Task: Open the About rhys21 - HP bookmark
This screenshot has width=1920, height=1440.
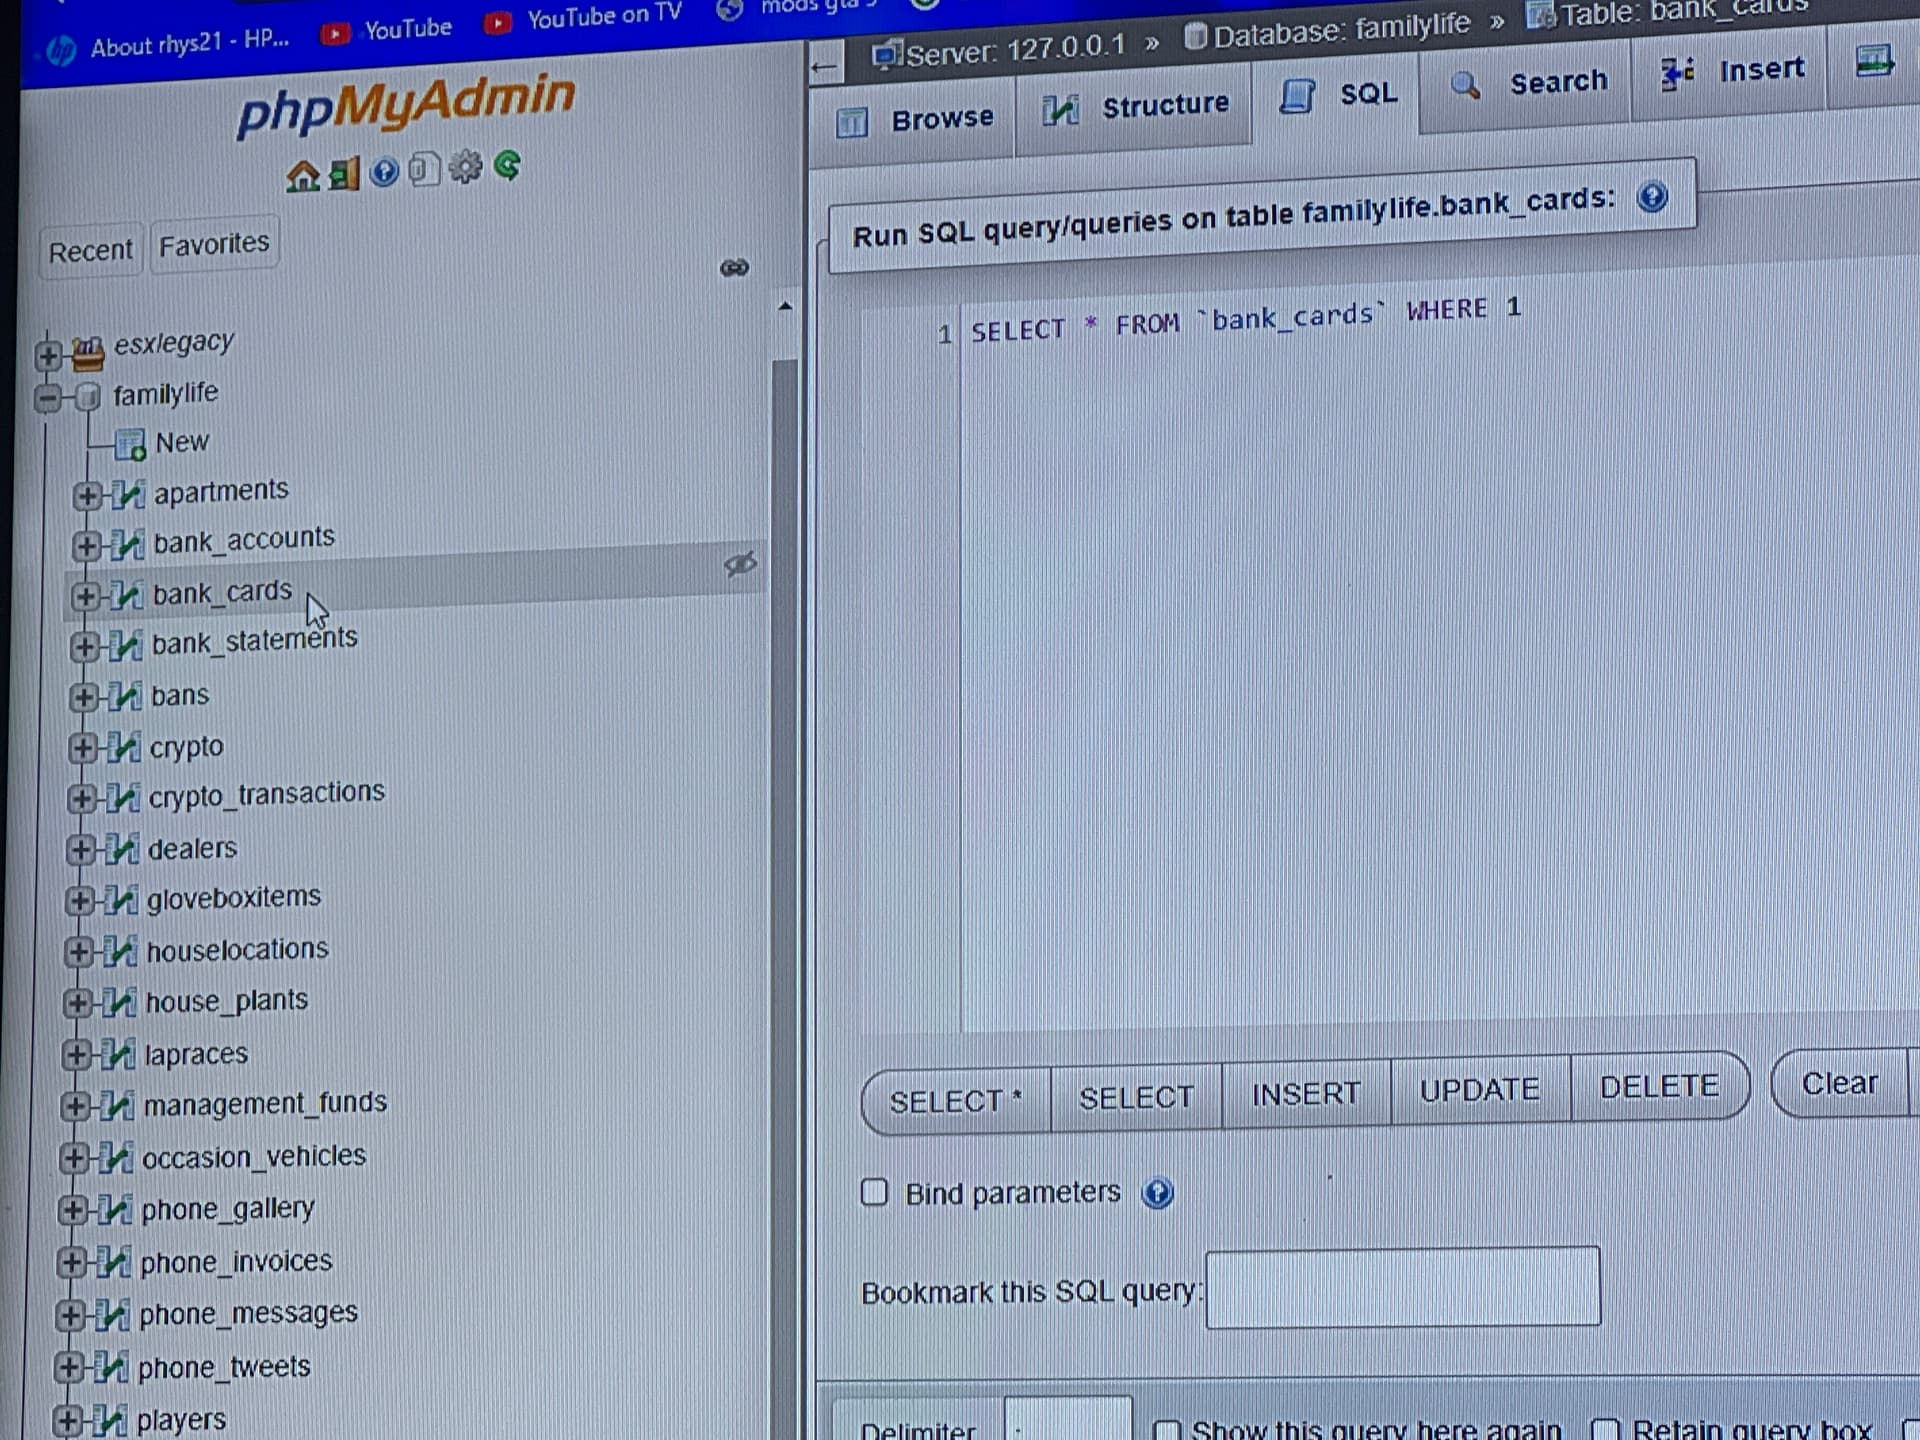Action: point(168,45)
